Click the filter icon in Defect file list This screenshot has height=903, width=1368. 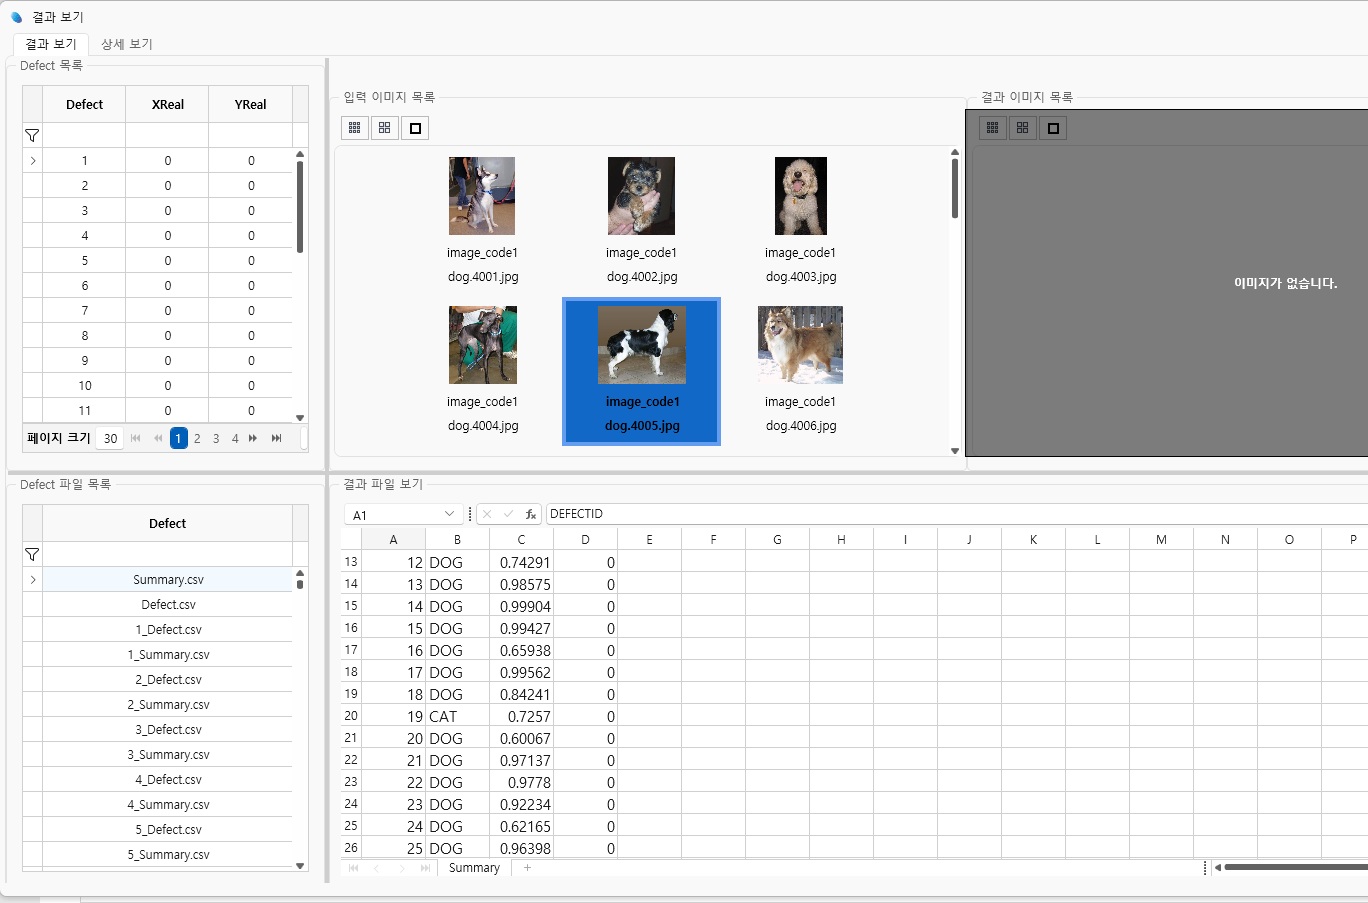coord(32,554)
